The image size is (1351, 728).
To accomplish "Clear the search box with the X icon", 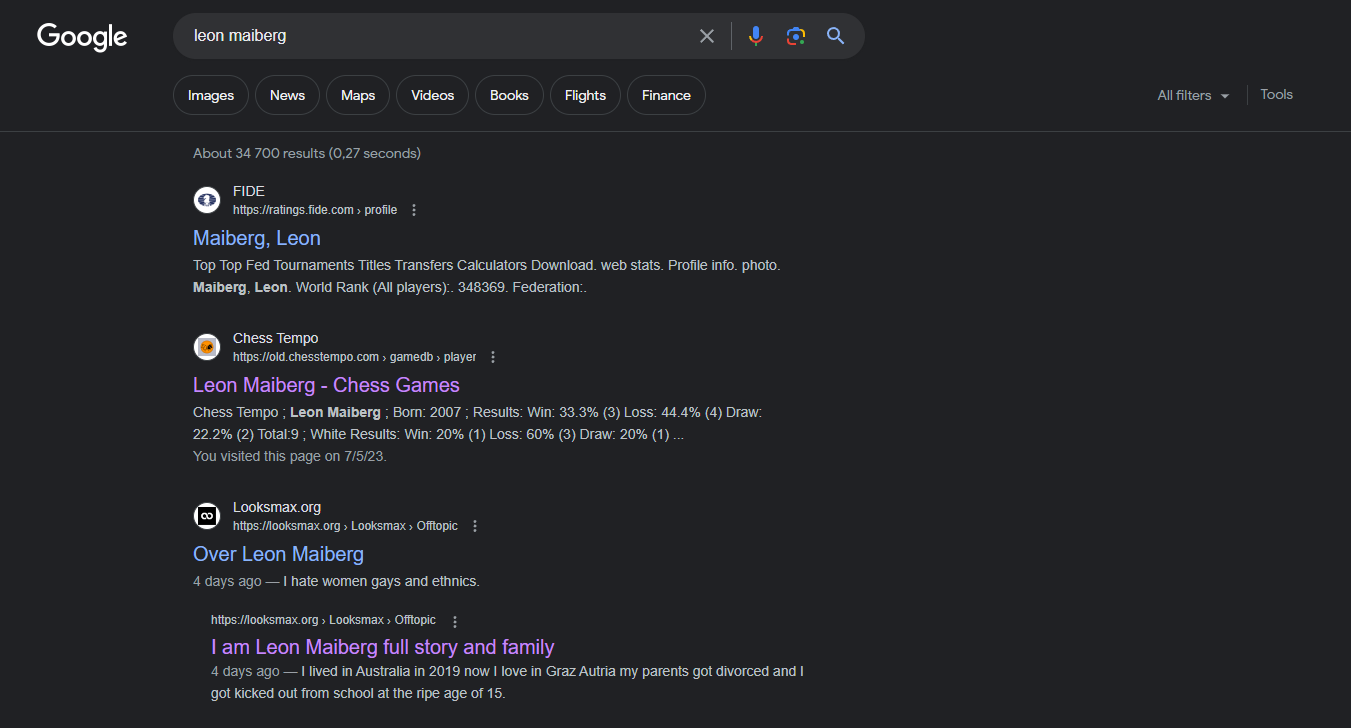I will 707,36.
